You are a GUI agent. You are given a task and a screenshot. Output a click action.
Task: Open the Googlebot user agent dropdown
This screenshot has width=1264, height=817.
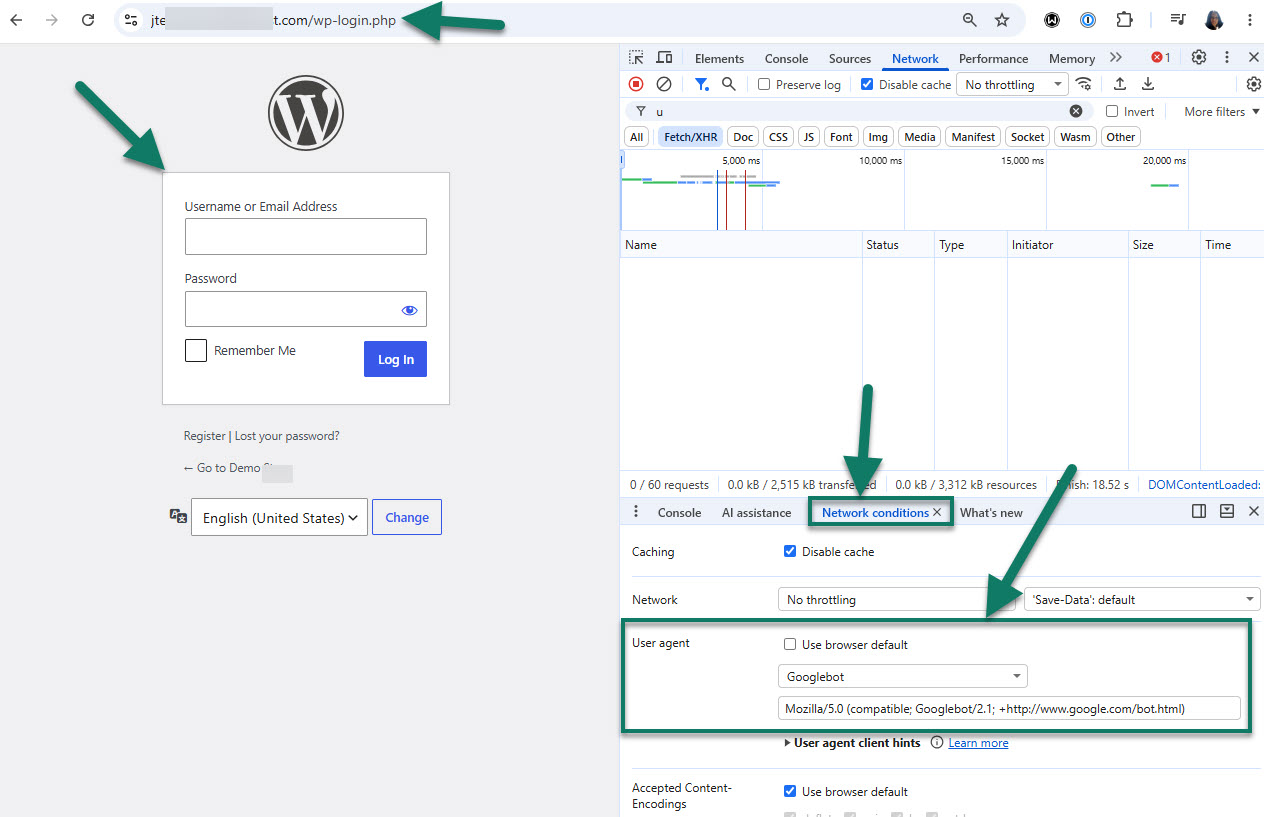coord(903,676)
